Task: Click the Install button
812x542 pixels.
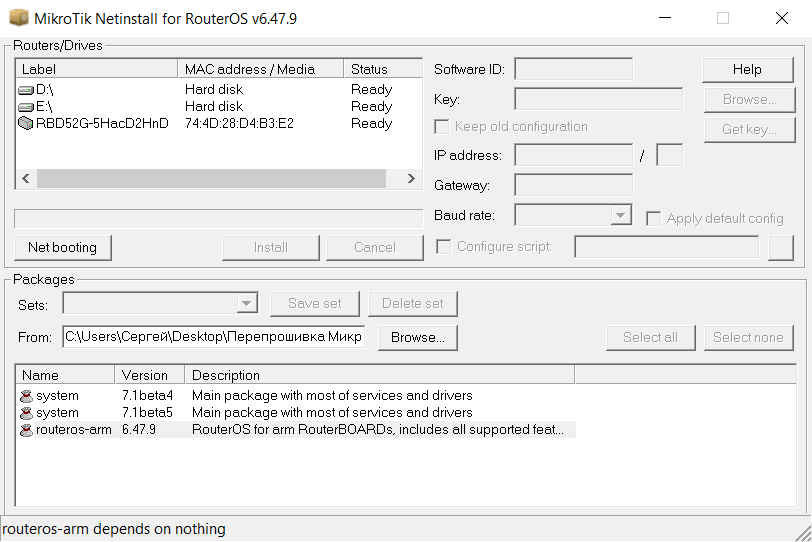Action: (x=271, y=247)
